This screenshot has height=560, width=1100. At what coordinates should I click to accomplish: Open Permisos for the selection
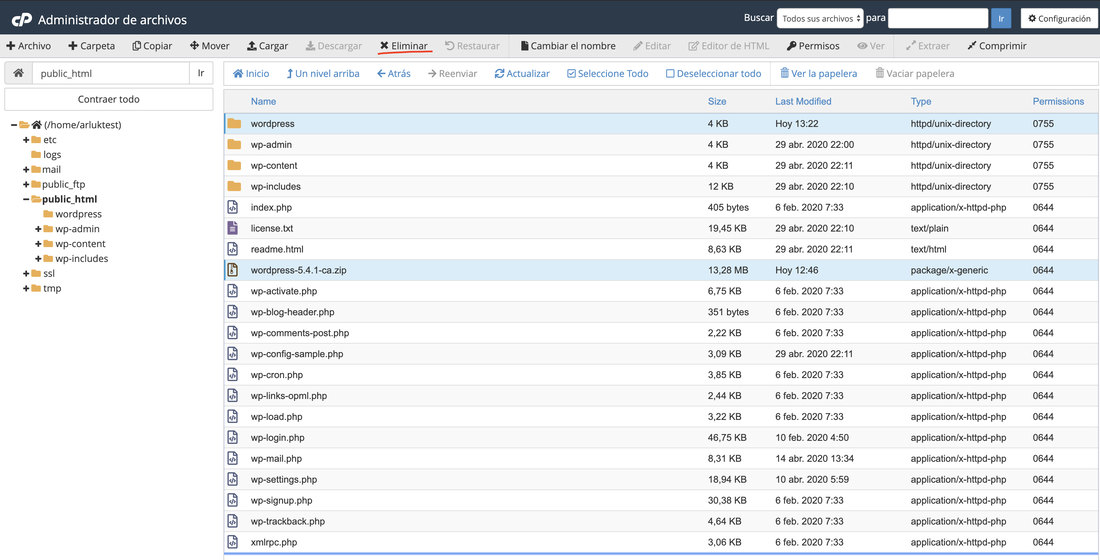[813, 46]
